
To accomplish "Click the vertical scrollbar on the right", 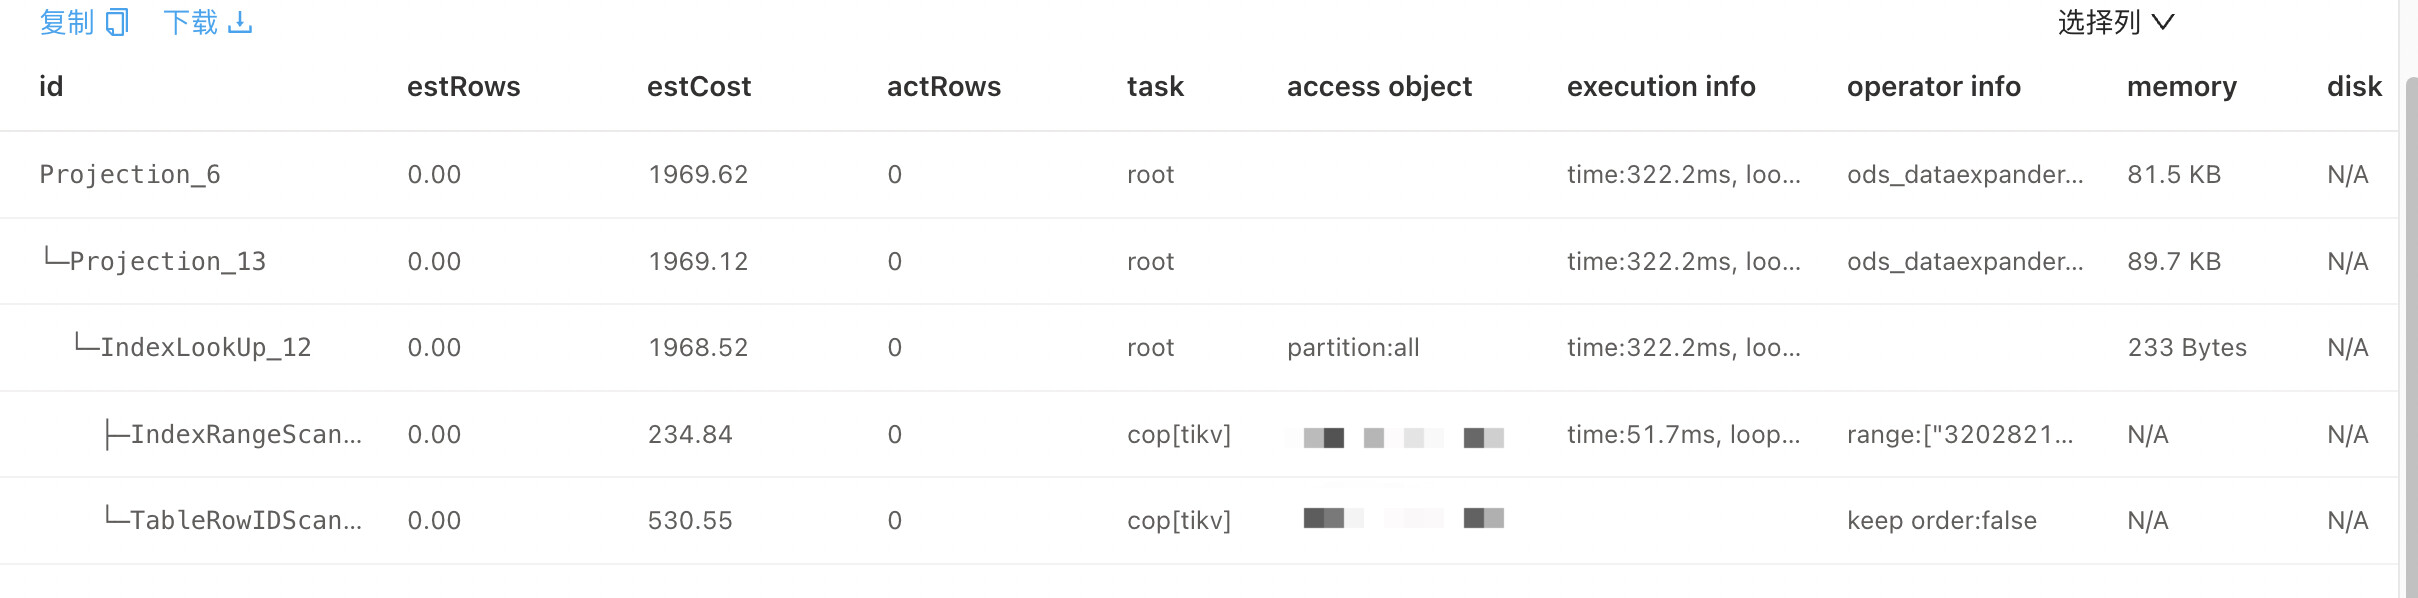I will click(x=2409, y=300).
